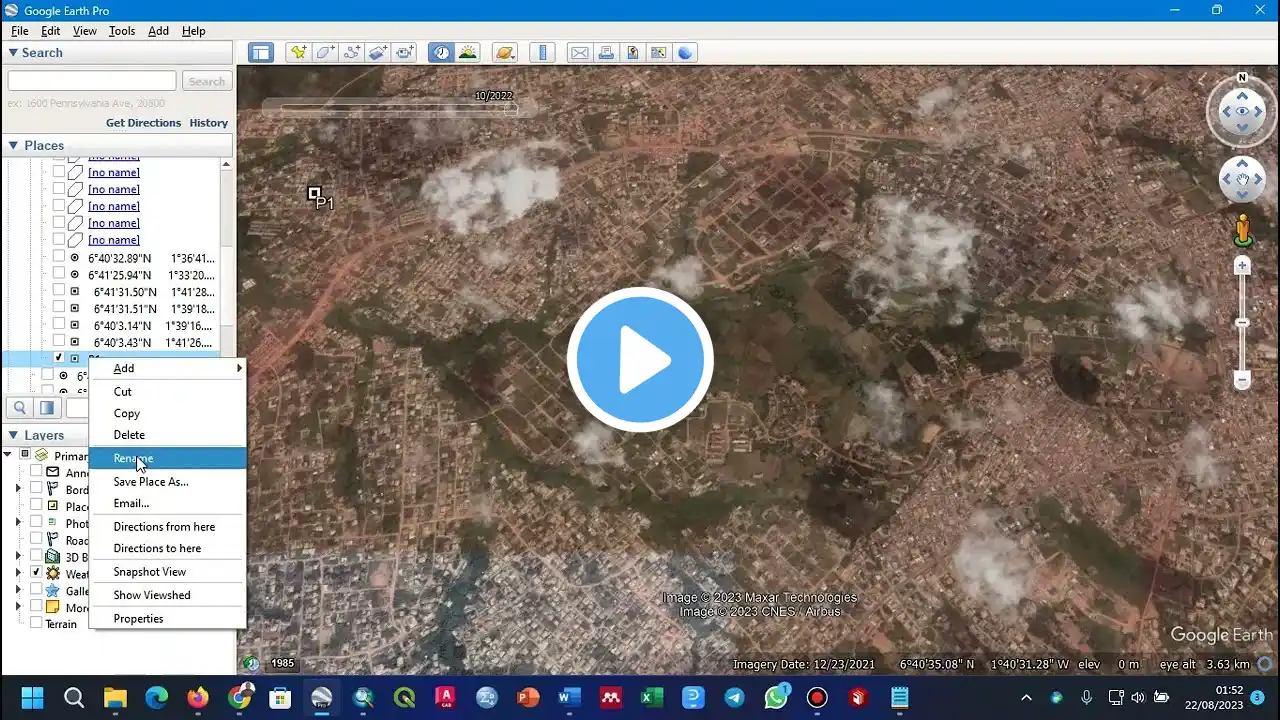
Task: Expand the Borders layer node
Action: pyautogui.click(x=18, y=489)
